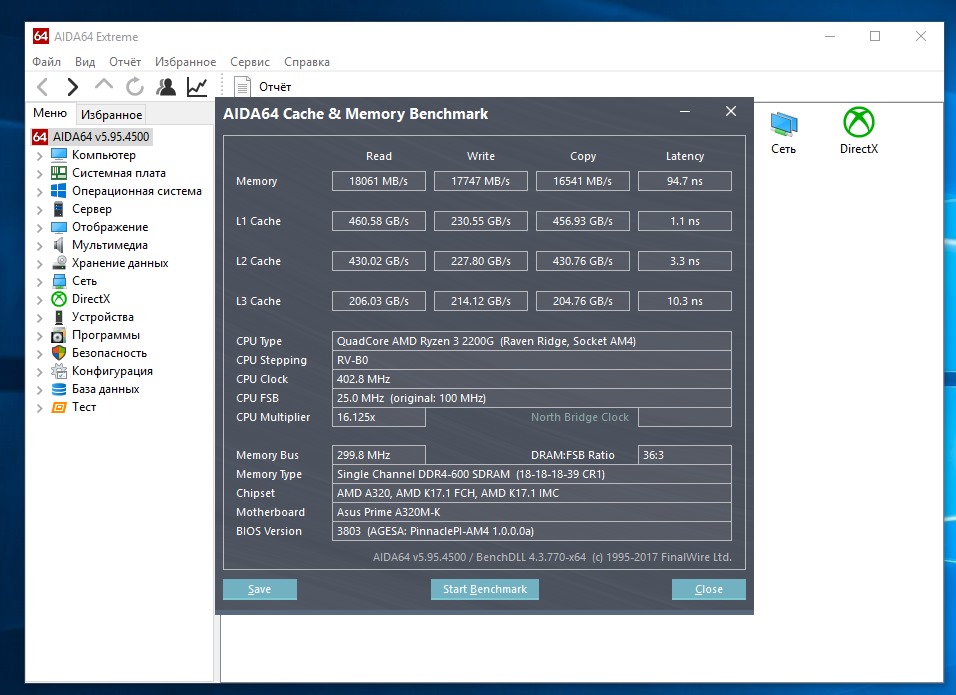Click the DRAM:FSB Ratio 36:3 field
Image resolution: width=956 pixels, height=695 pixels.
pyautogui.click(x=685, y=455)
